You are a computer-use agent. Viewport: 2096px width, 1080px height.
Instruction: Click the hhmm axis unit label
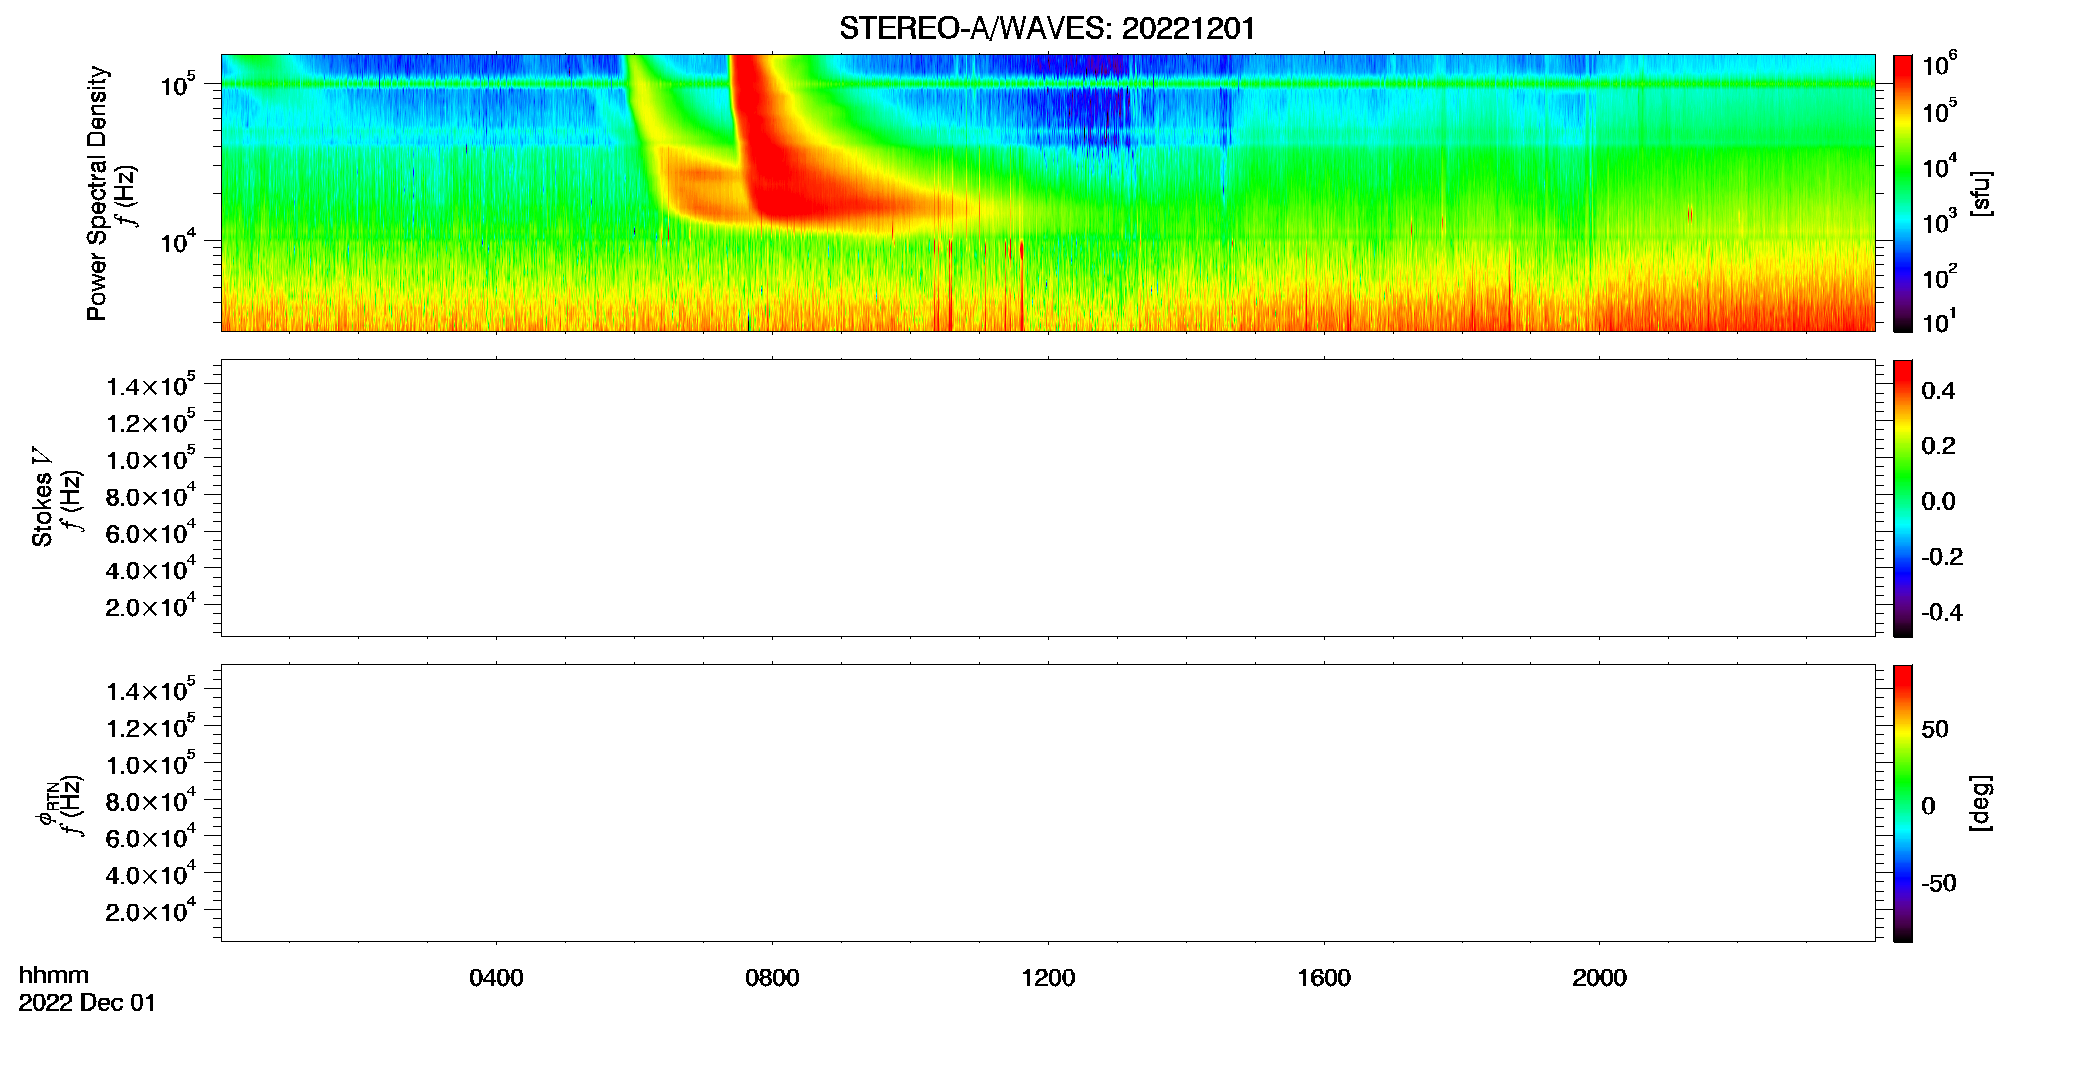[x=54, y=975]
